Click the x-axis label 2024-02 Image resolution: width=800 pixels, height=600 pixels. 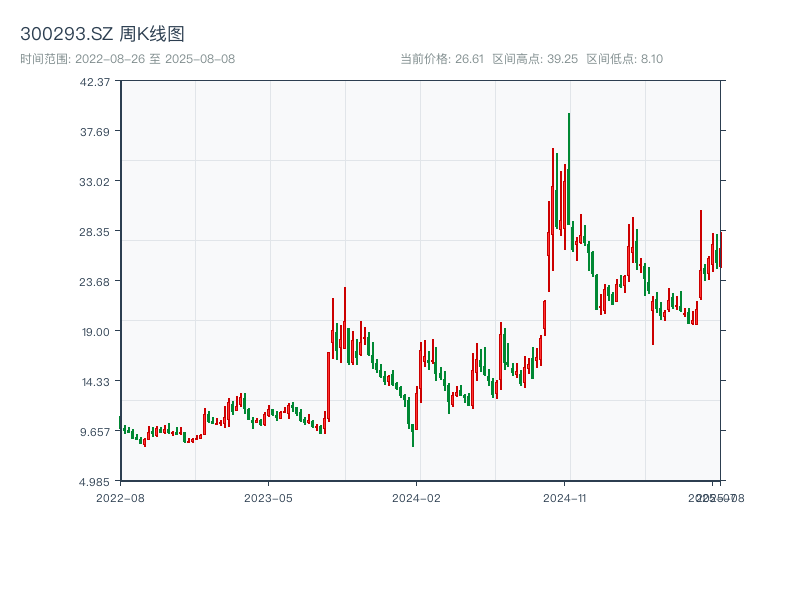click(416, 498)
